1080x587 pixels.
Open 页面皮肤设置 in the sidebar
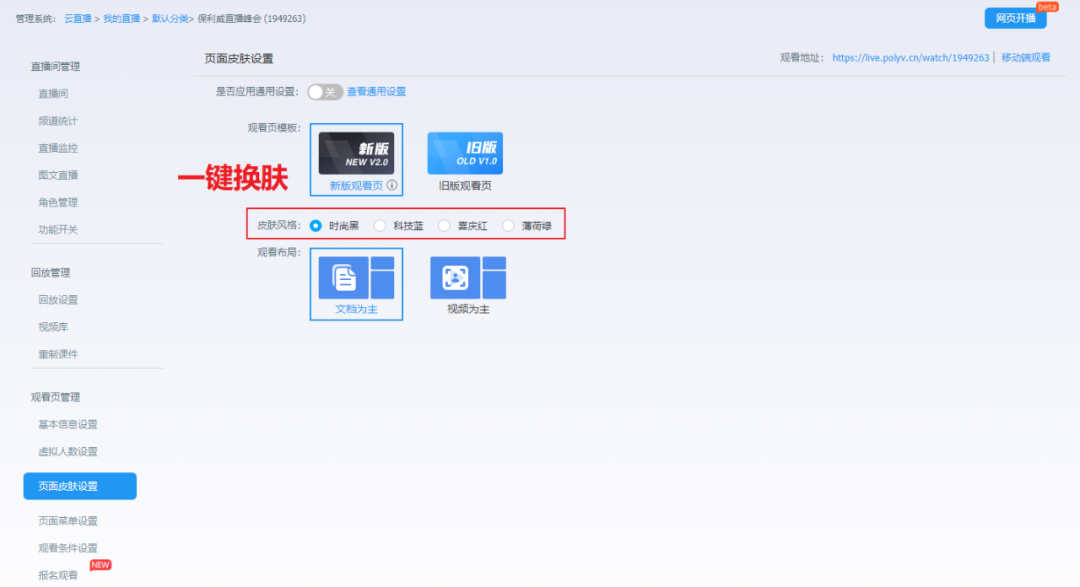pyautogui.click(x=80, y=486)
